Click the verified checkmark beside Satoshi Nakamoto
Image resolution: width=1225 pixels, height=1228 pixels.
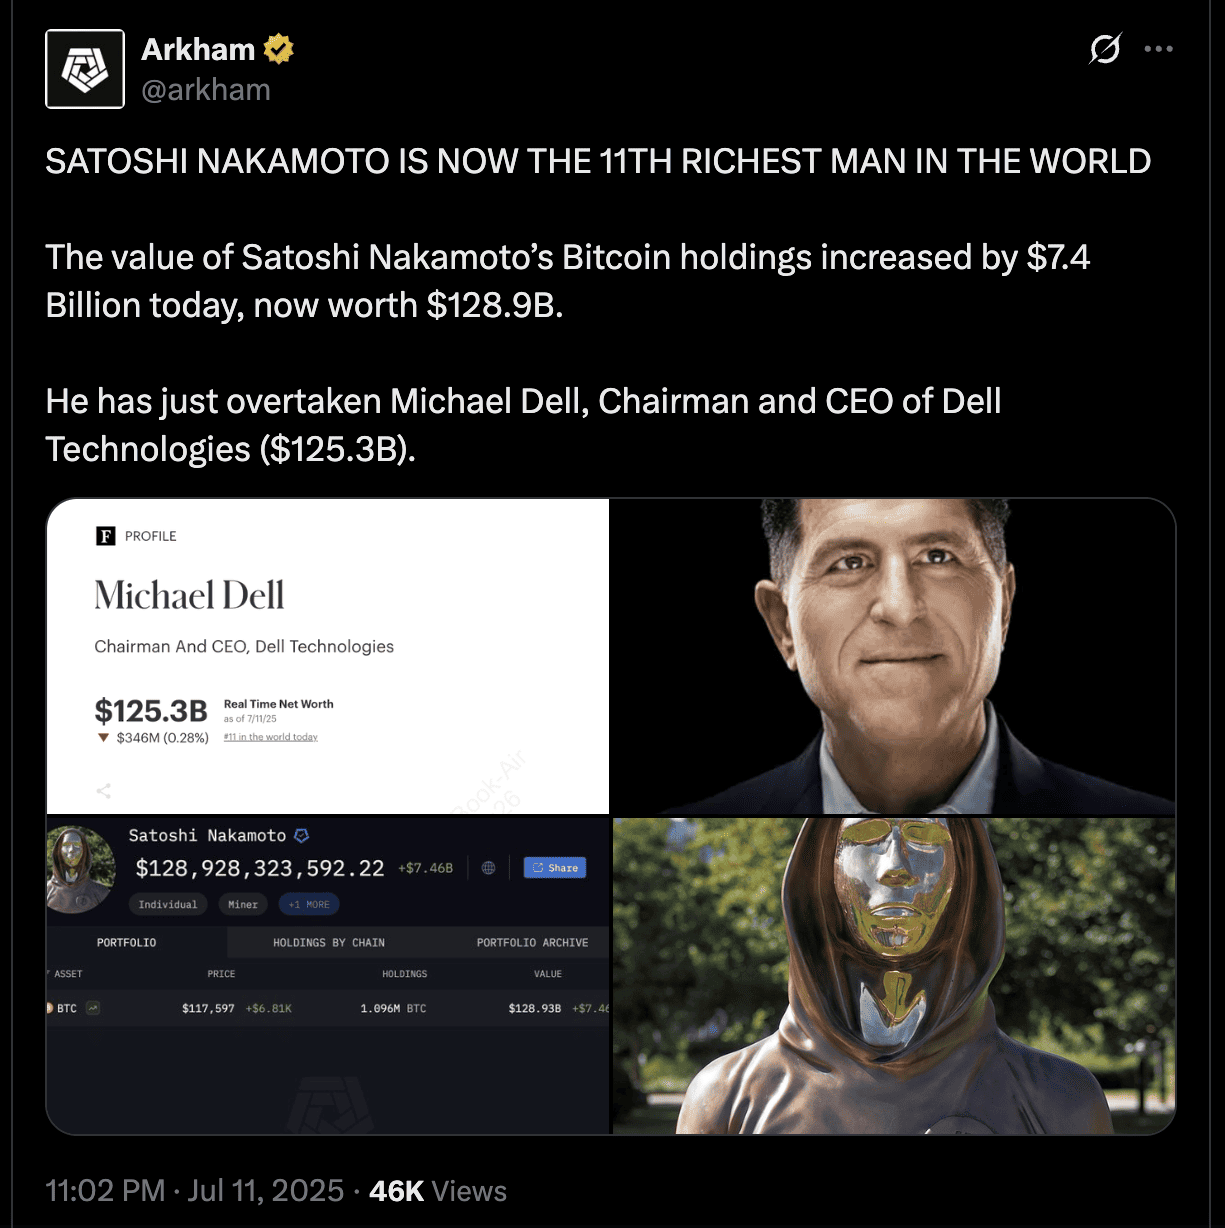[301, 835]
